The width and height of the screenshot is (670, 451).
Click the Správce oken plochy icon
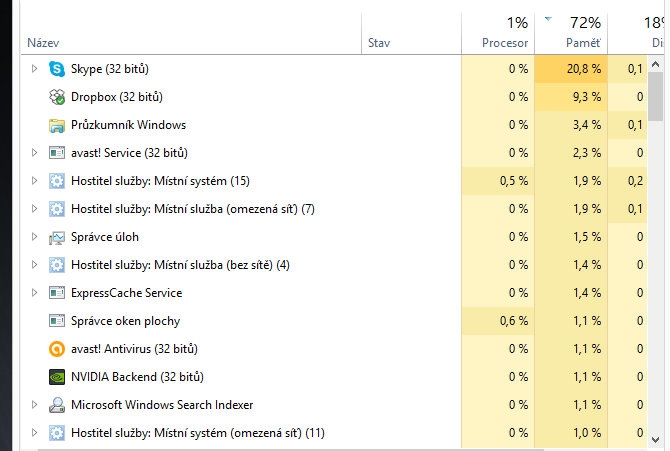tap(57, 321)
